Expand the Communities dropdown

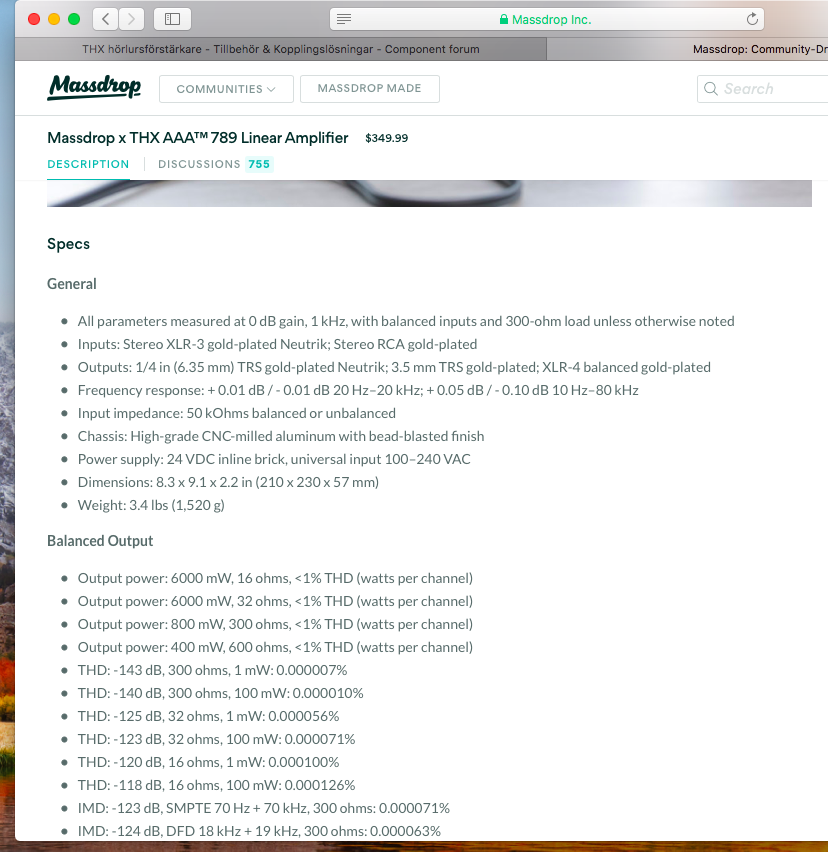226,89
